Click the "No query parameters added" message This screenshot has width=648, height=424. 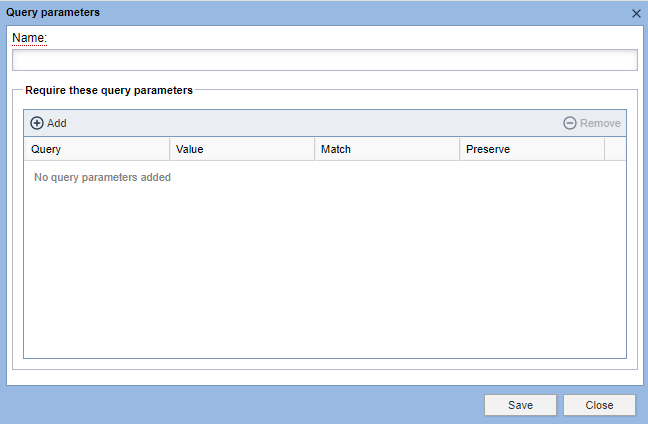[x=102, y=177]
